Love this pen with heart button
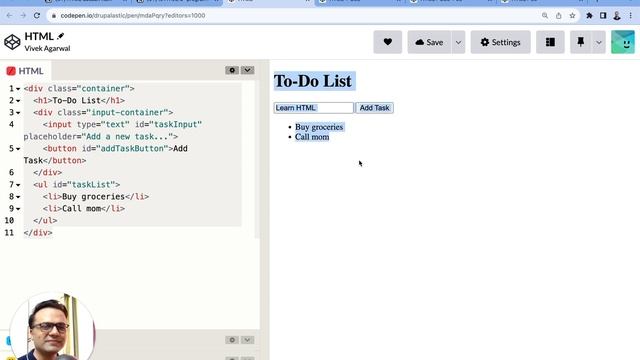Image resolution: width=640 pixels, height=360 pixels. [x=388, y=42]
